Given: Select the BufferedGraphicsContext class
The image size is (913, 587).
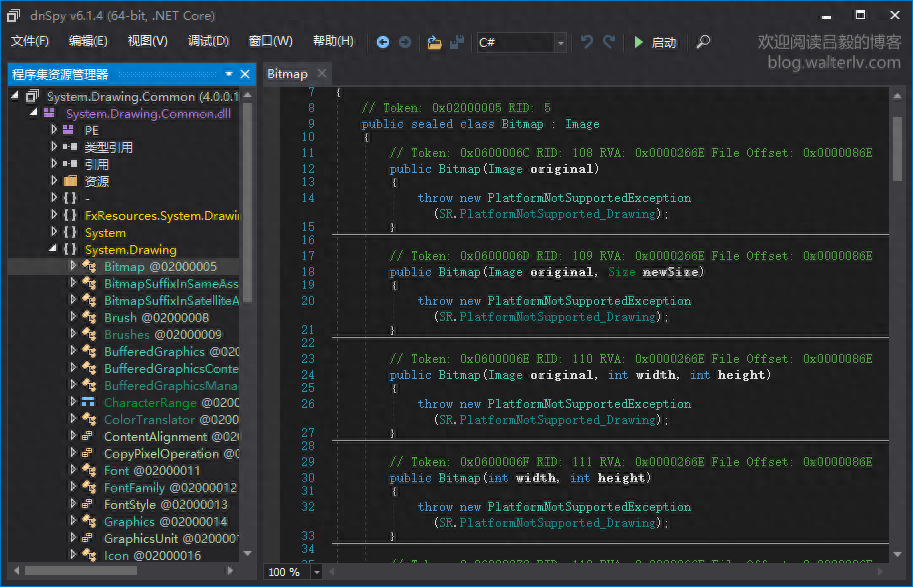Looking at the screenshot, I should tap(171, 369).
